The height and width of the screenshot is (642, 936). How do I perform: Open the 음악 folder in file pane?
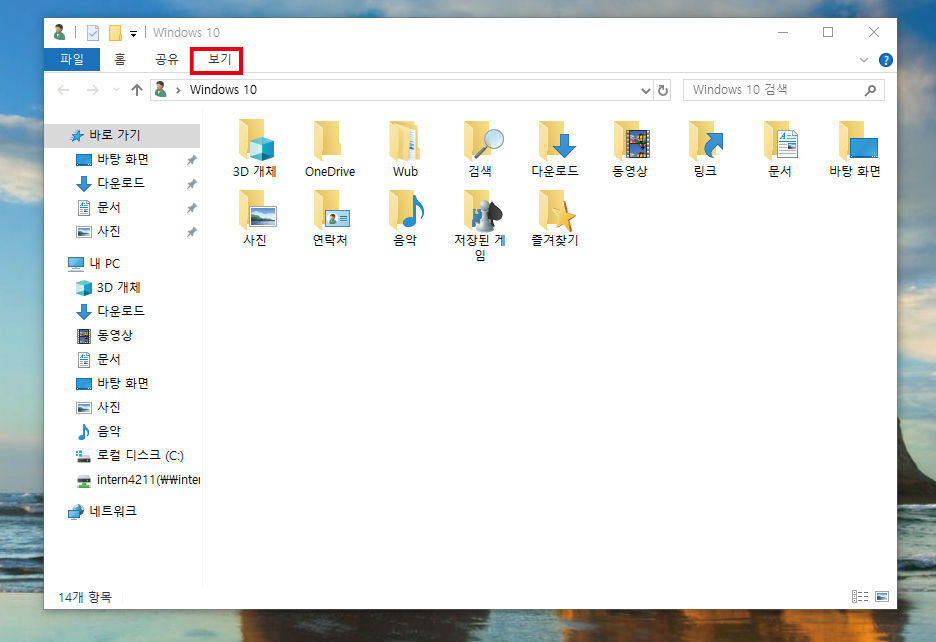[x=405, y=217]
